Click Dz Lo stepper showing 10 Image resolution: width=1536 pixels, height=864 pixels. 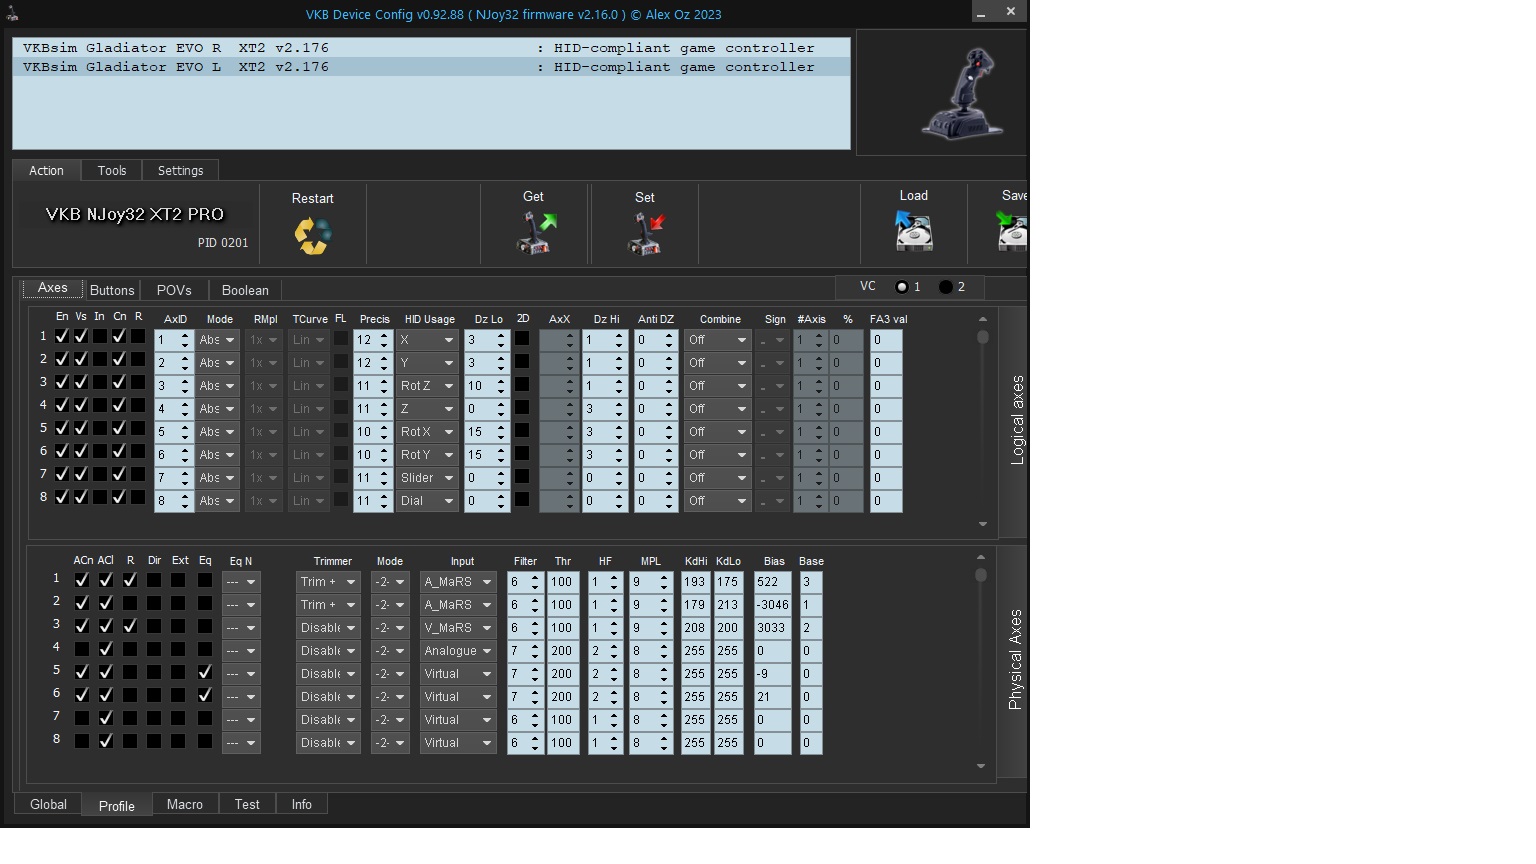[x=501, y=386]
